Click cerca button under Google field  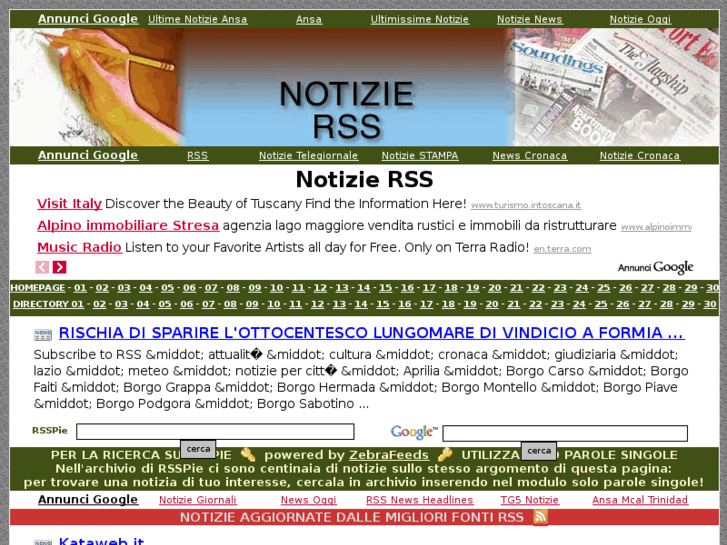point(539,451)
